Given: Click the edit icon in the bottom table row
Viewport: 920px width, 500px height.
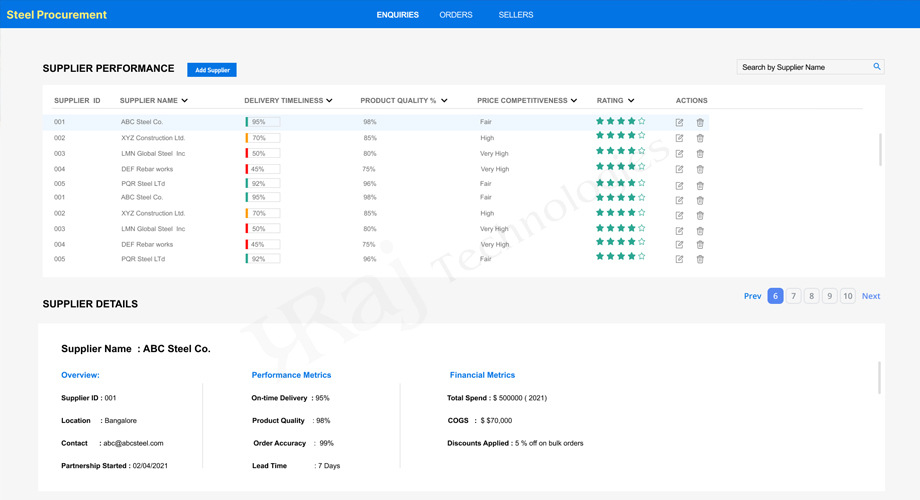Looking at the screenshot, I should [679, 259].
